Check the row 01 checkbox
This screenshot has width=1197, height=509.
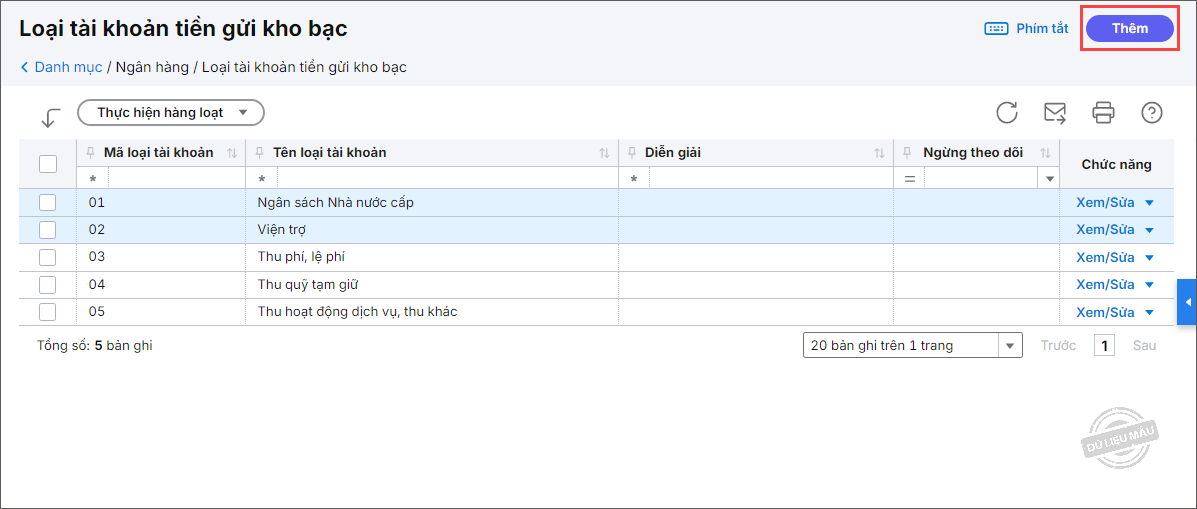point(47,203)
